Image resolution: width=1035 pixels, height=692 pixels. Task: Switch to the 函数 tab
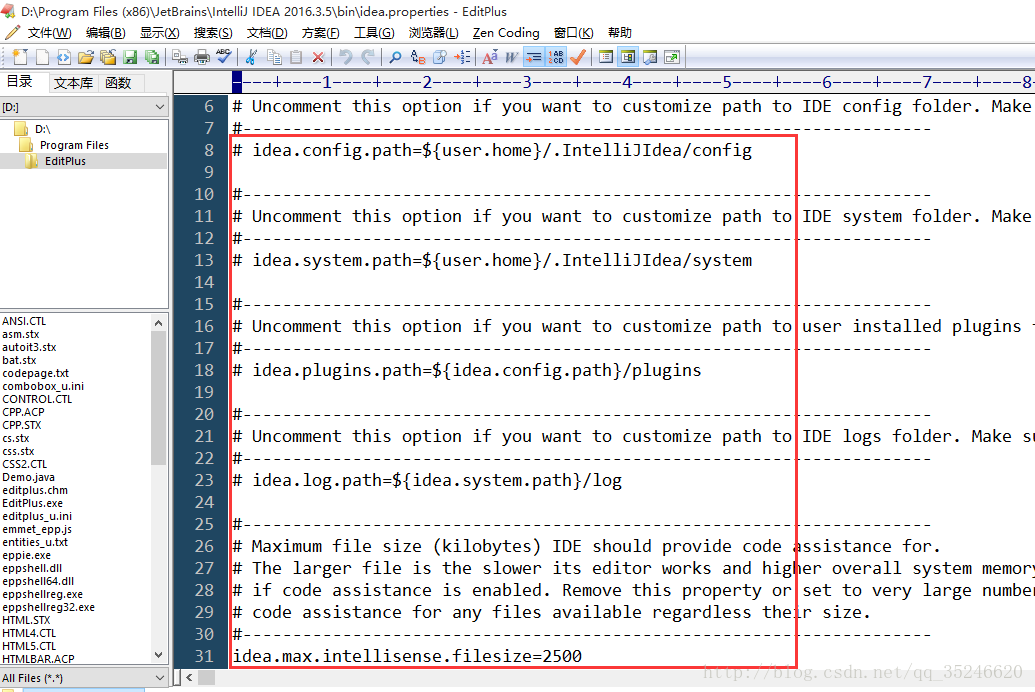[x=118, y=83]
